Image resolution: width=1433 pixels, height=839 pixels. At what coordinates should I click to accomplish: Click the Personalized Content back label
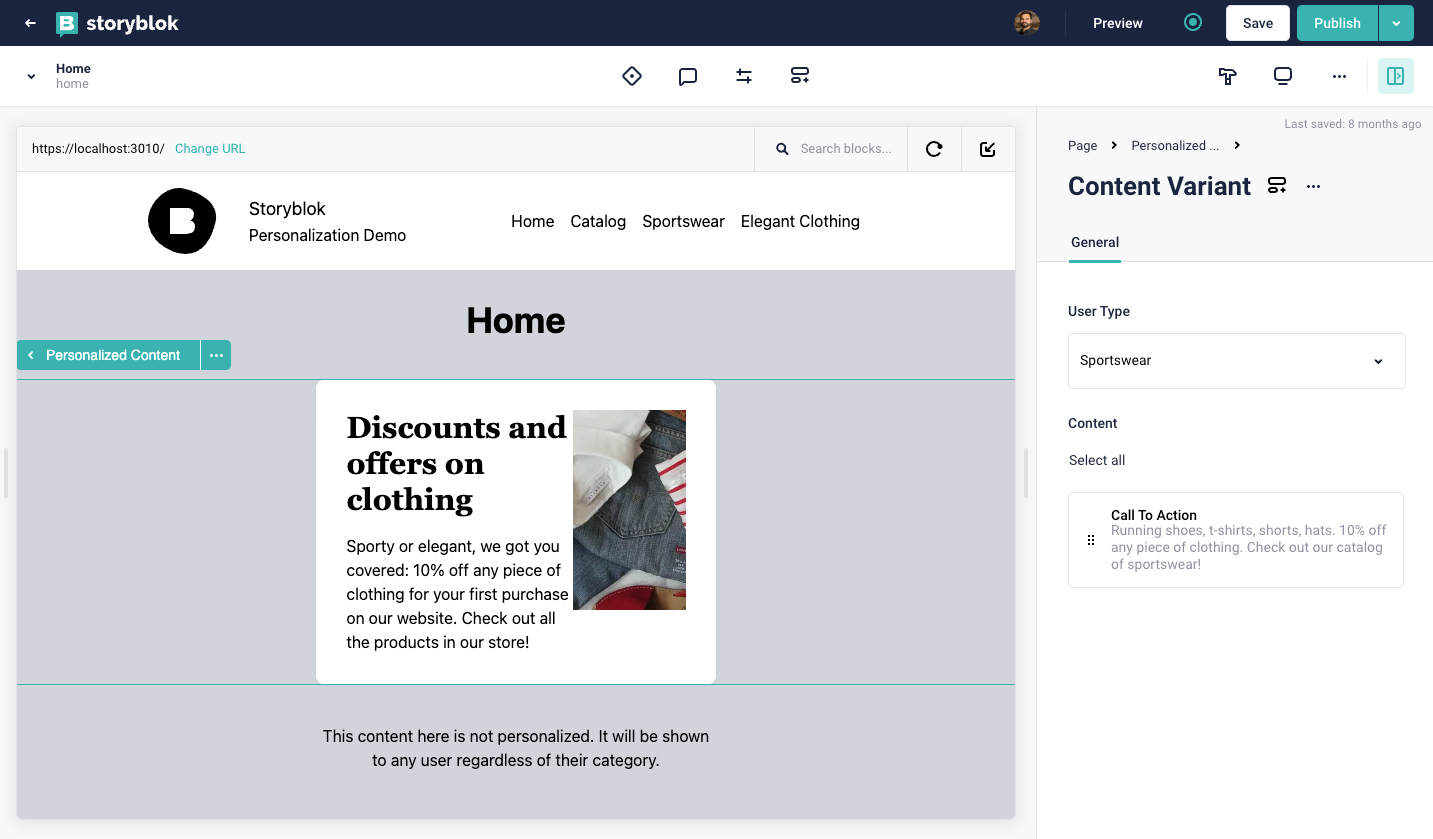pyautogui.click(x=108, y=355)
